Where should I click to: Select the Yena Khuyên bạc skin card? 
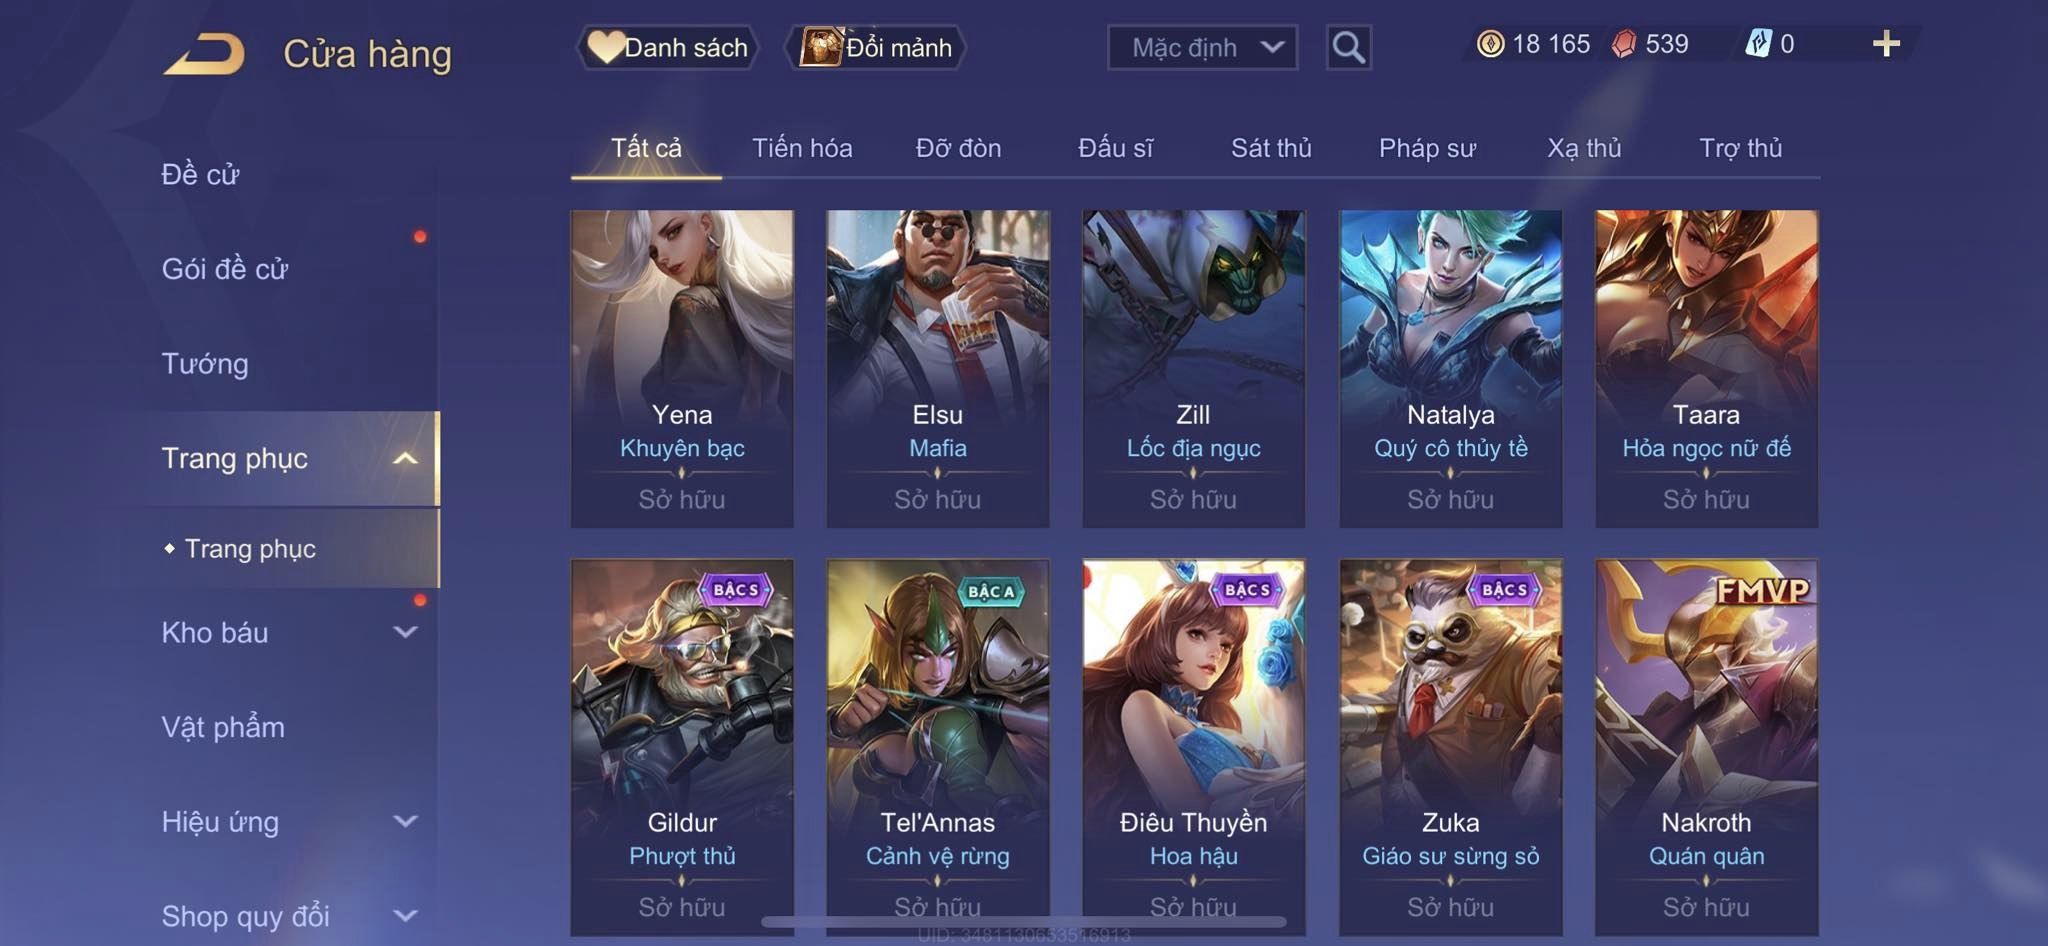tap(682, 368)
